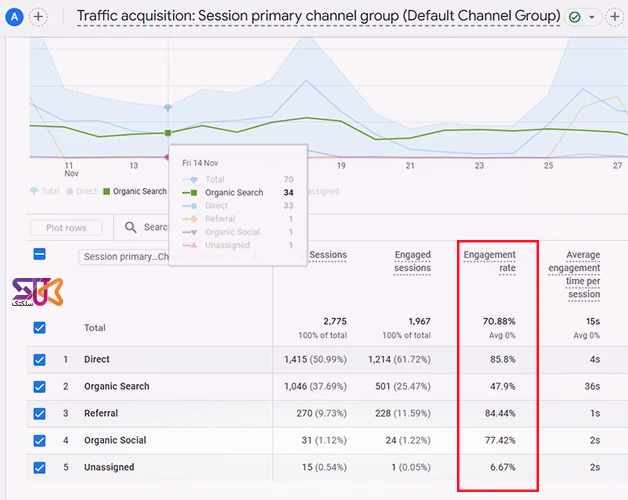Open the report title dropdown arrow
This screenshot has height=500, width=628.
click(x=593, y=17)
